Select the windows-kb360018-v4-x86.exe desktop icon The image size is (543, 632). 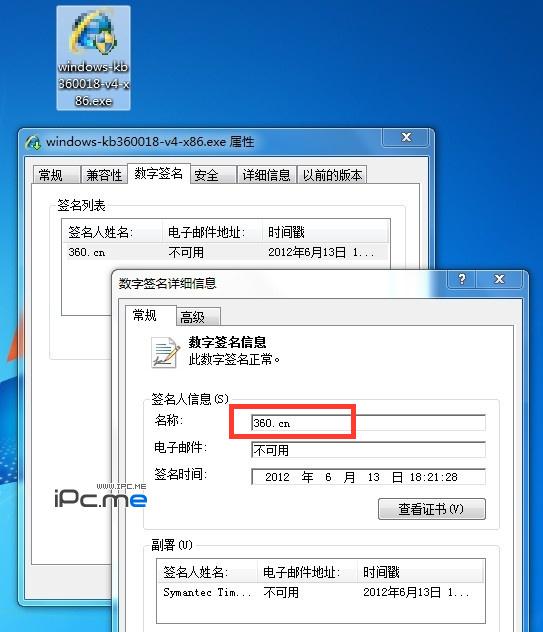coord(93,58)
